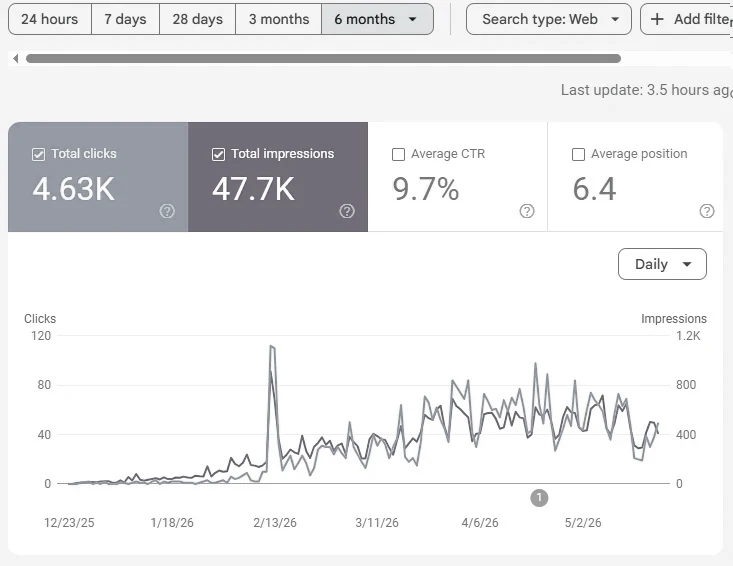Click the horizontal scrollbar thumb
The image size is (733, 566).
coord(323,58)
